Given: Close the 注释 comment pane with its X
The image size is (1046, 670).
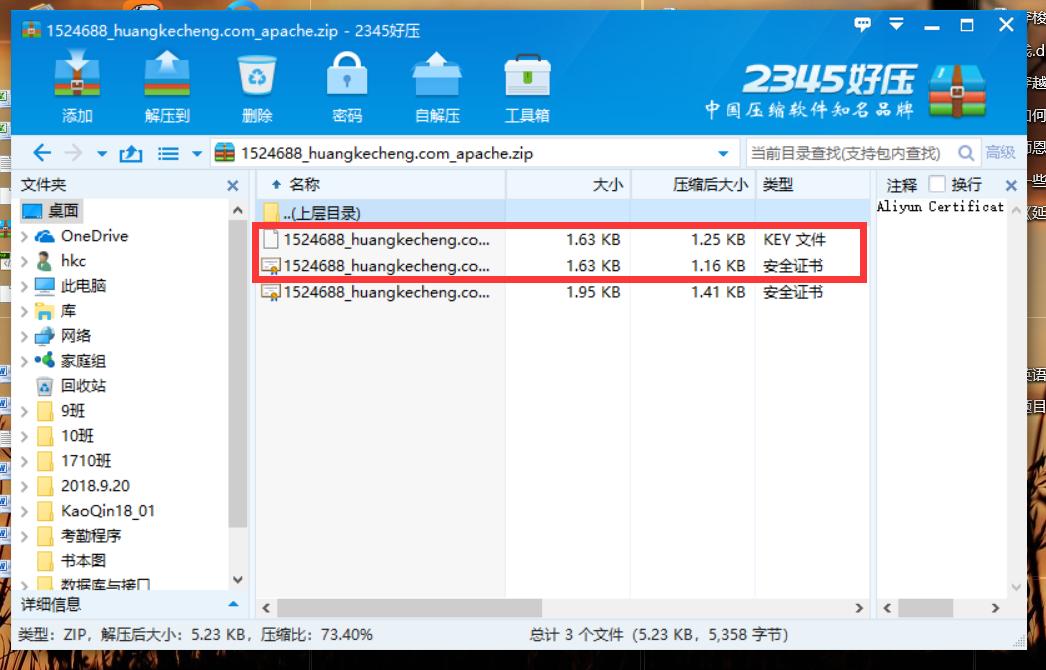Looking at the screenshot, I should point(1011,184).
